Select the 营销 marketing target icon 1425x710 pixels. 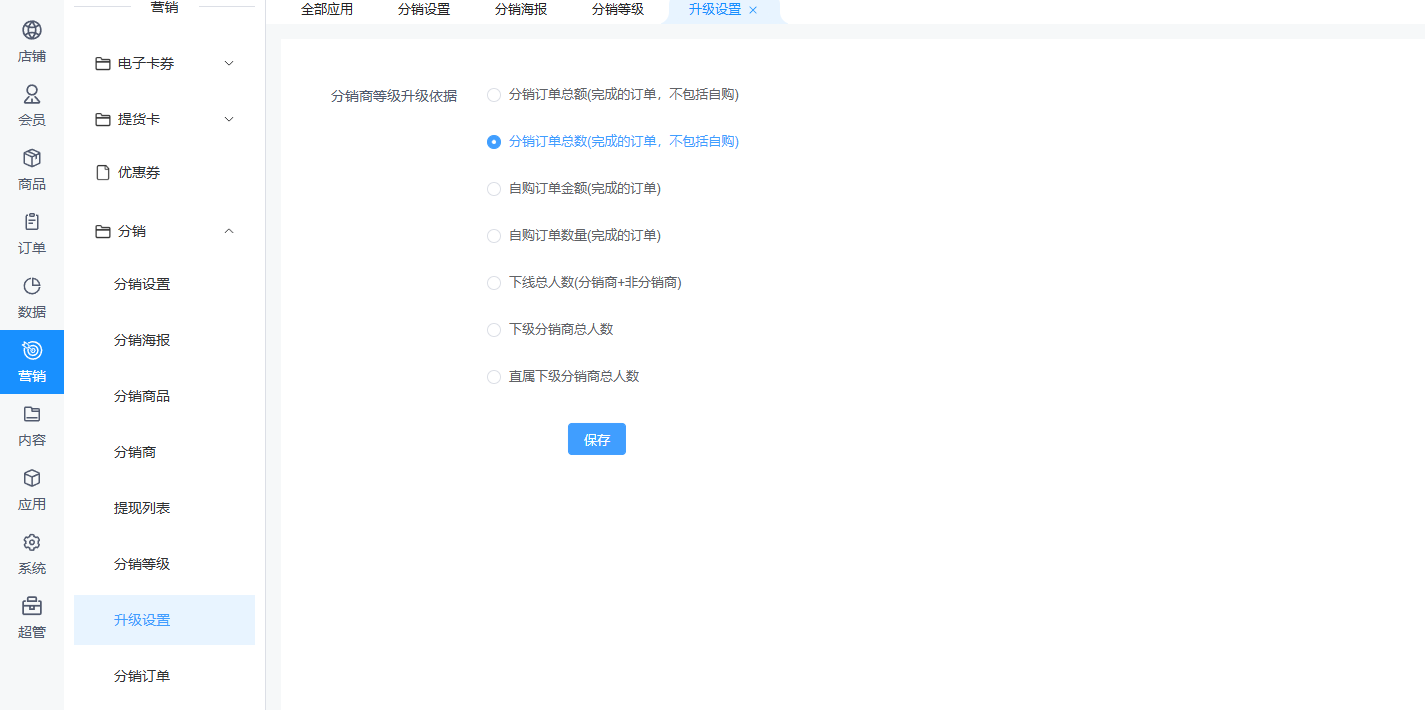point(32,350)
